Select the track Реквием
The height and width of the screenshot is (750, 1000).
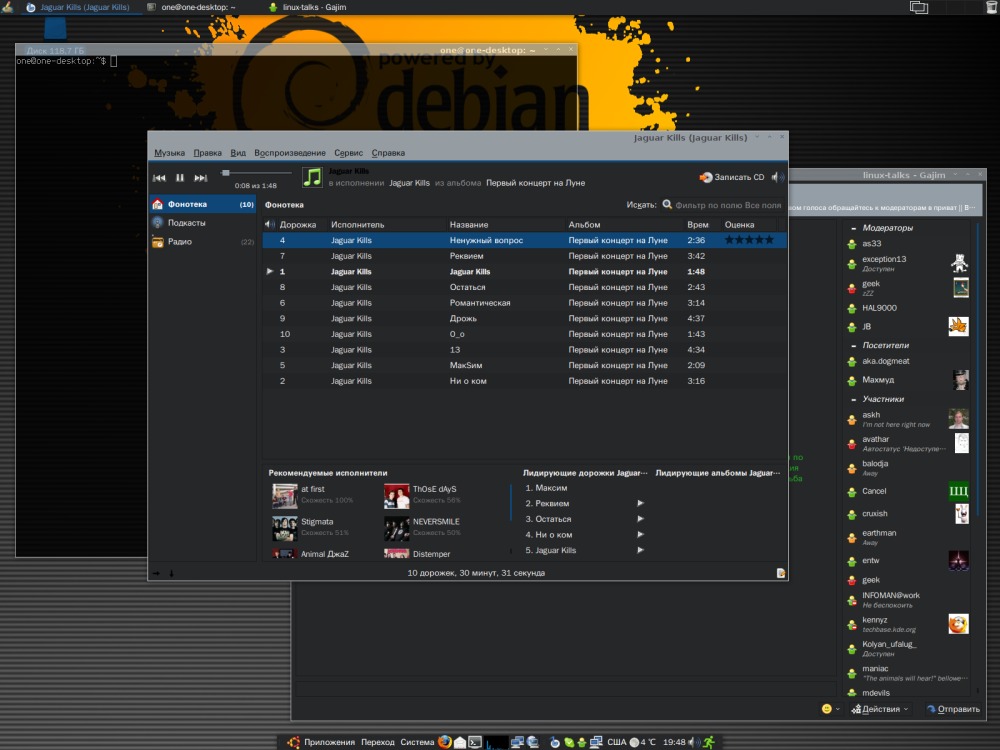524,256
